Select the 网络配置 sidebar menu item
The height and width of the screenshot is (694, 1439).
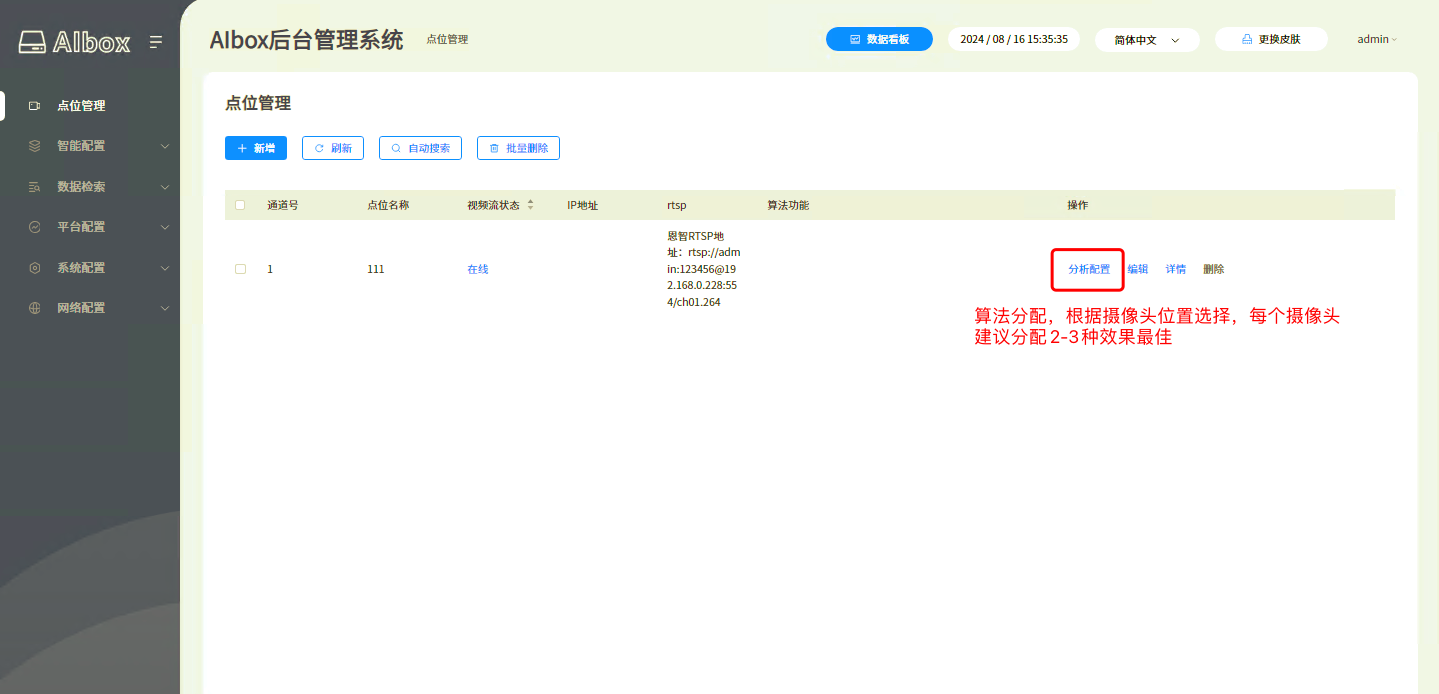pos(81,308)
